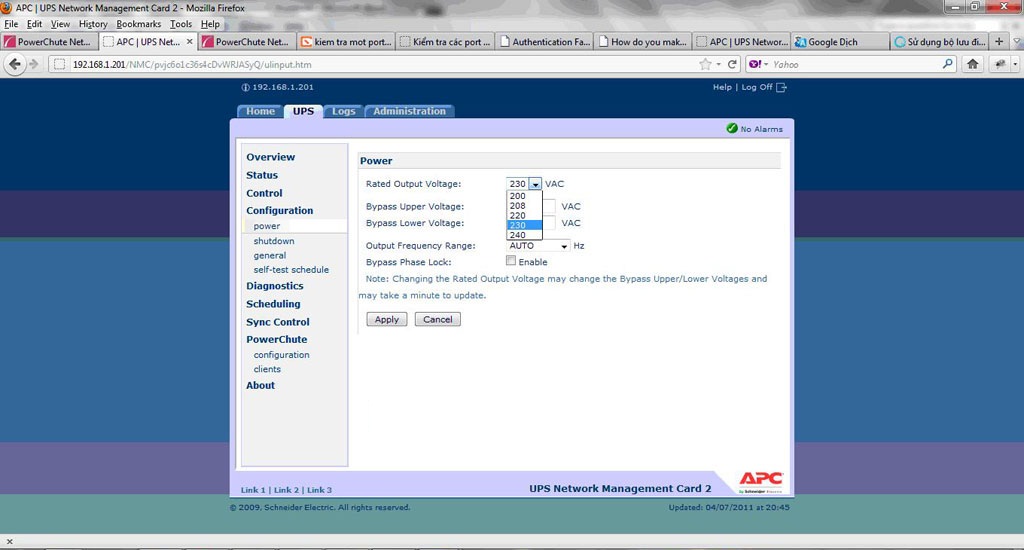
Task: Open the View menu
Action: coord(60,24)
